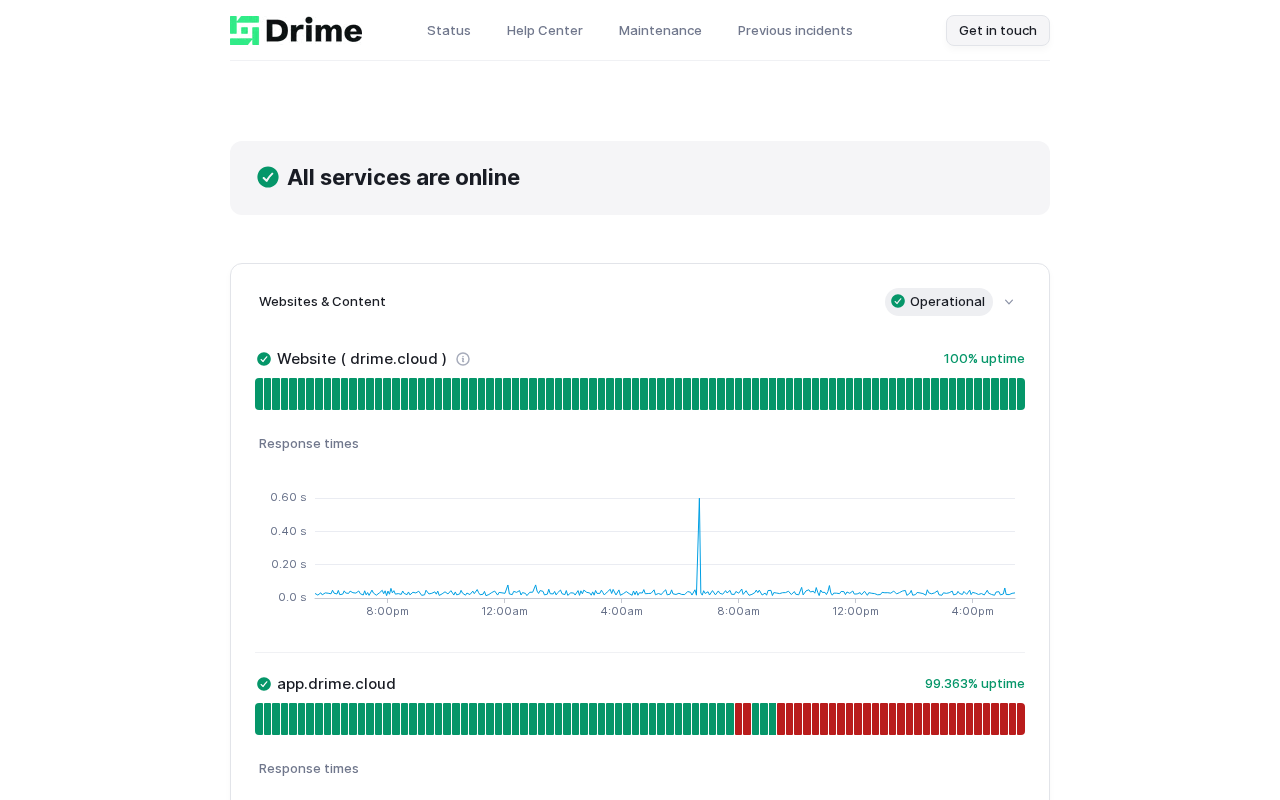The width and height of the screenshot is (1280, 800).
Task: Go to the Maintenance page
Action: tap(660, 30)
